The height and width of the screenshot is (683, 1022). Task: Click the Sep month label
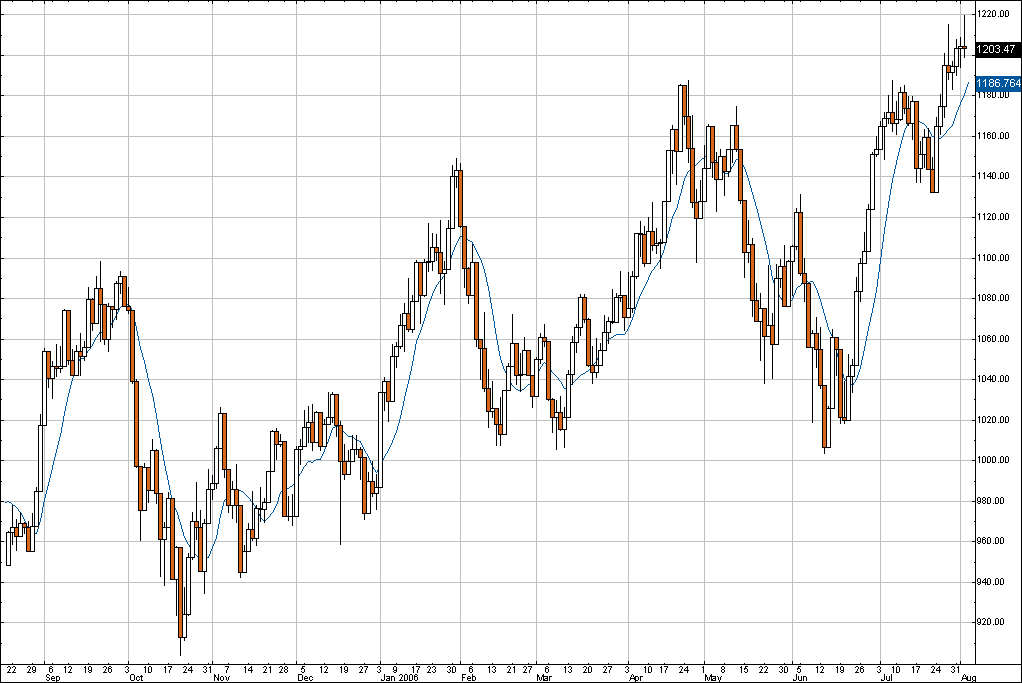tap(53, 678)
